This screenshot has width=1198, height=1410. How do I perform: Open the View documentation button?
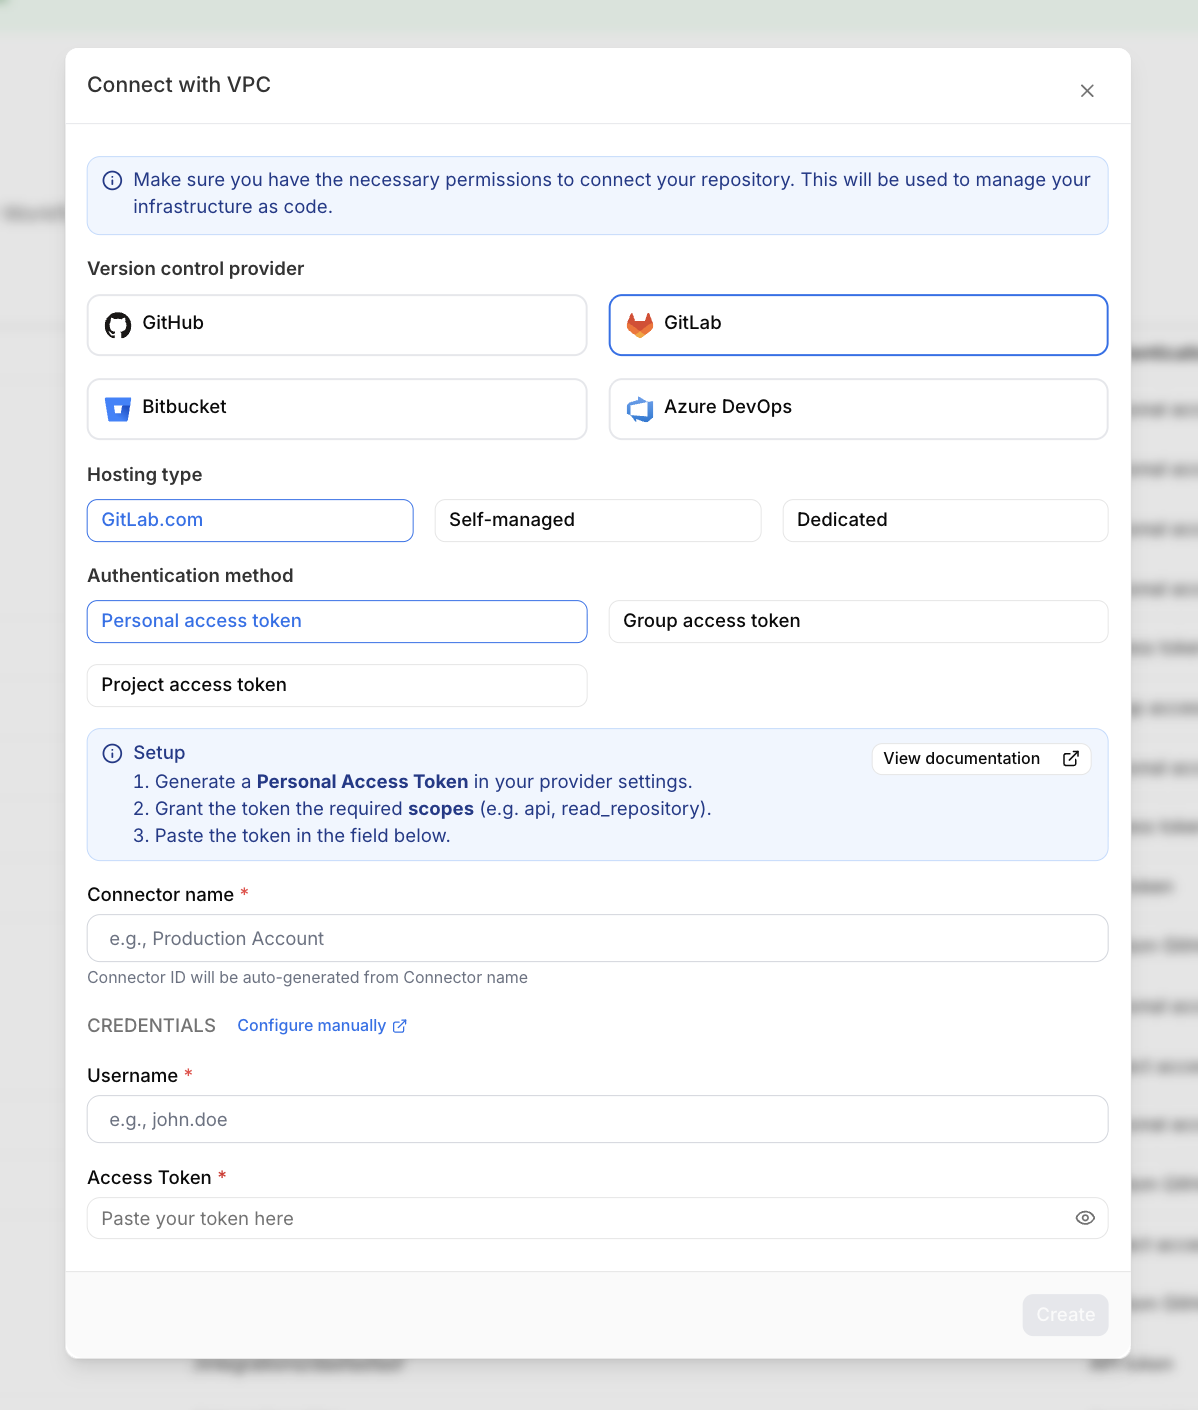(981, 758)
